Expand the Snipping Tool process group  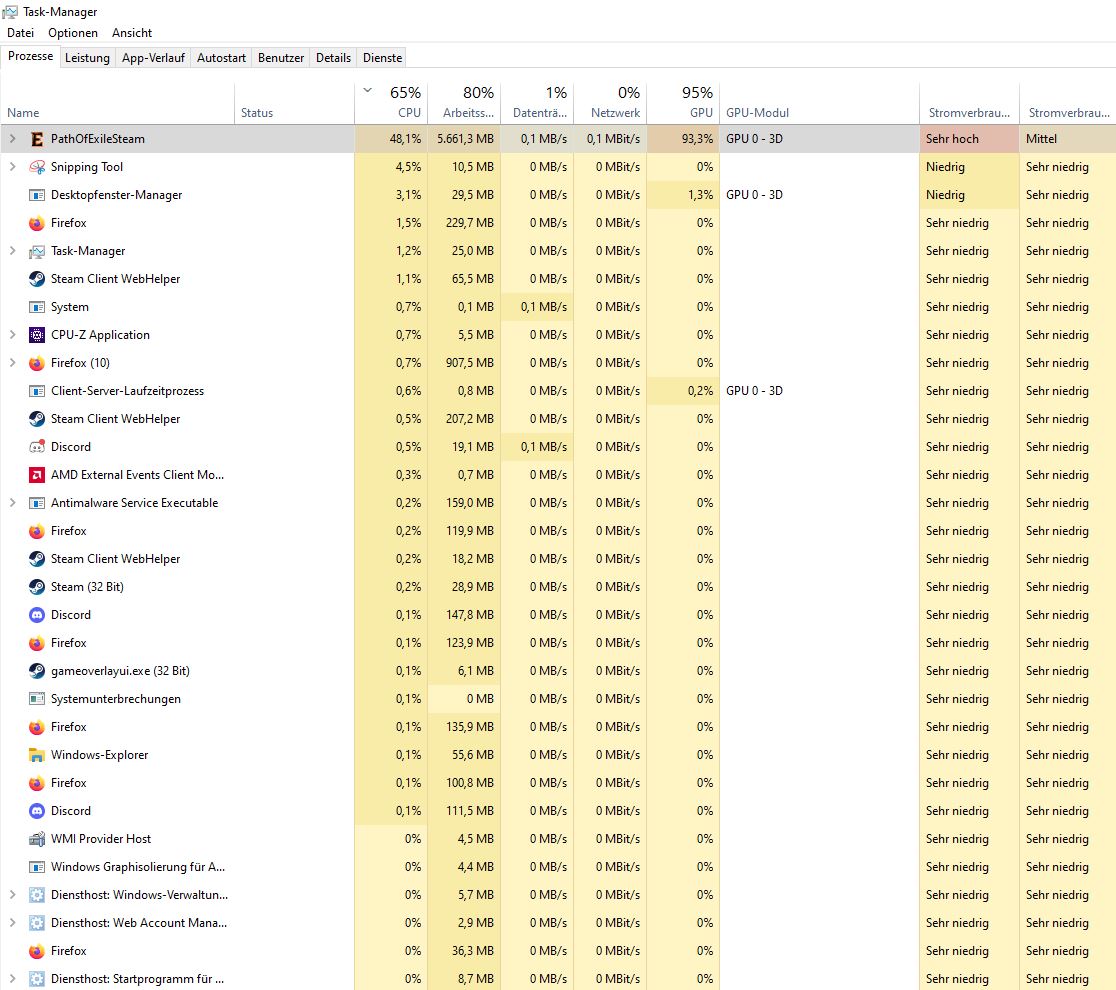pos(13,167)
